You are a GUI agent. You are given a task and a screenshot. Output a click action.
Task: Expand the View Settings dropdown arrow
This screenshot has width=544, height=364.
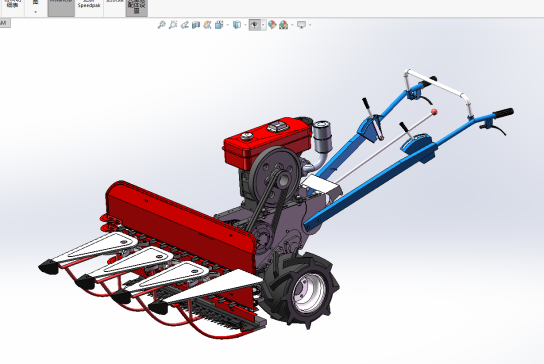(310, 25)
